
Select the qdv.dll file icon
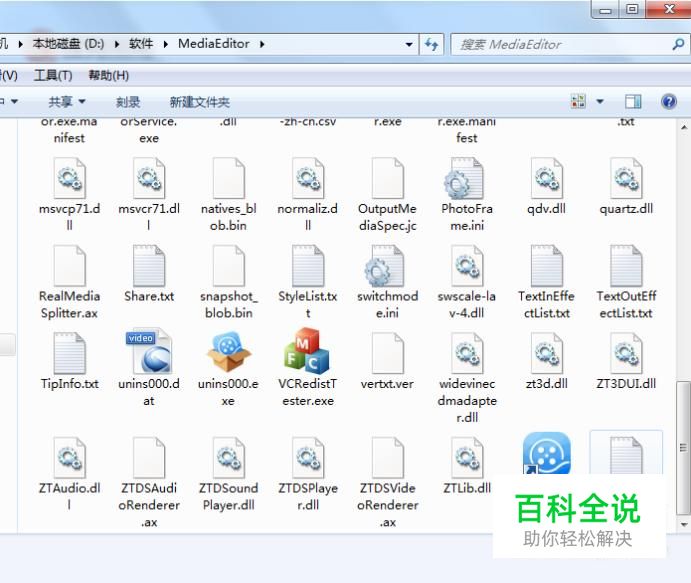click(546, 178)
